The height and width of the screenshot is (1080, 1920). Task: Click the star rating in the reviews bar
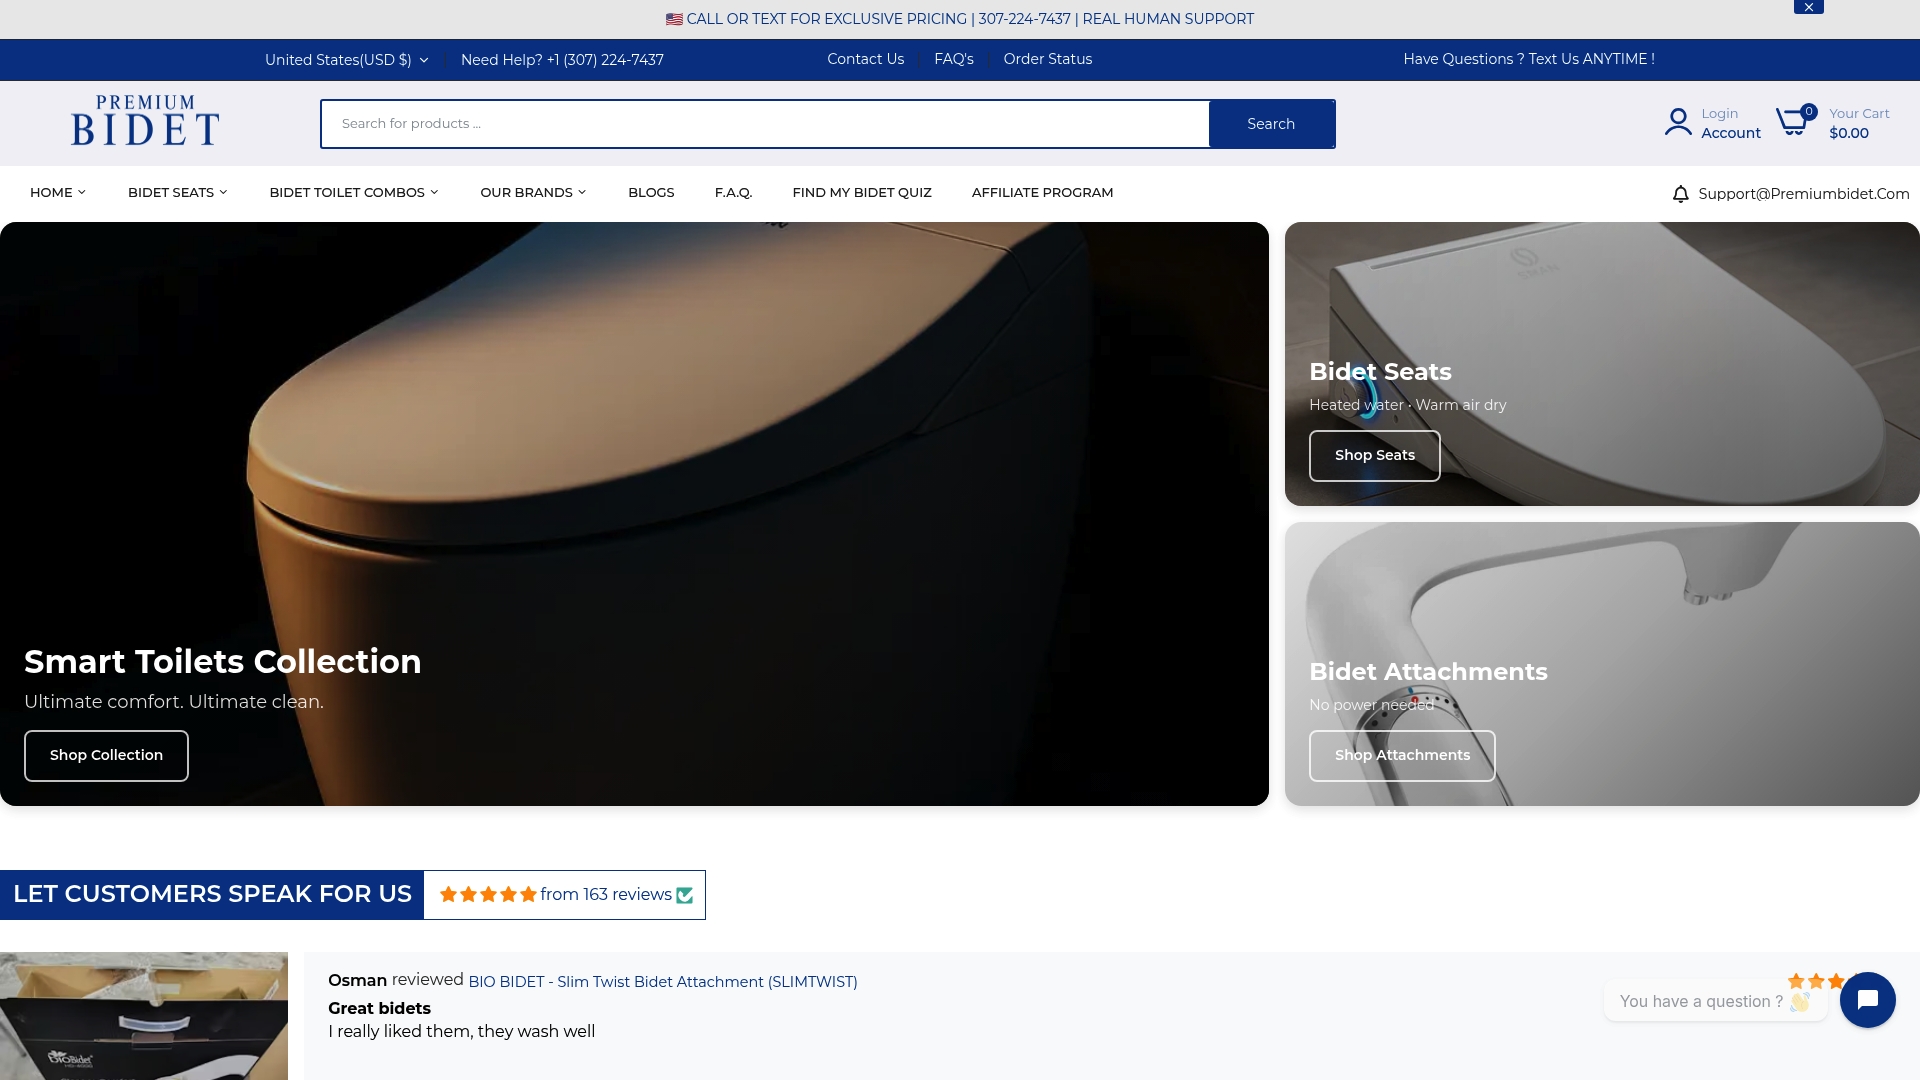489,894
